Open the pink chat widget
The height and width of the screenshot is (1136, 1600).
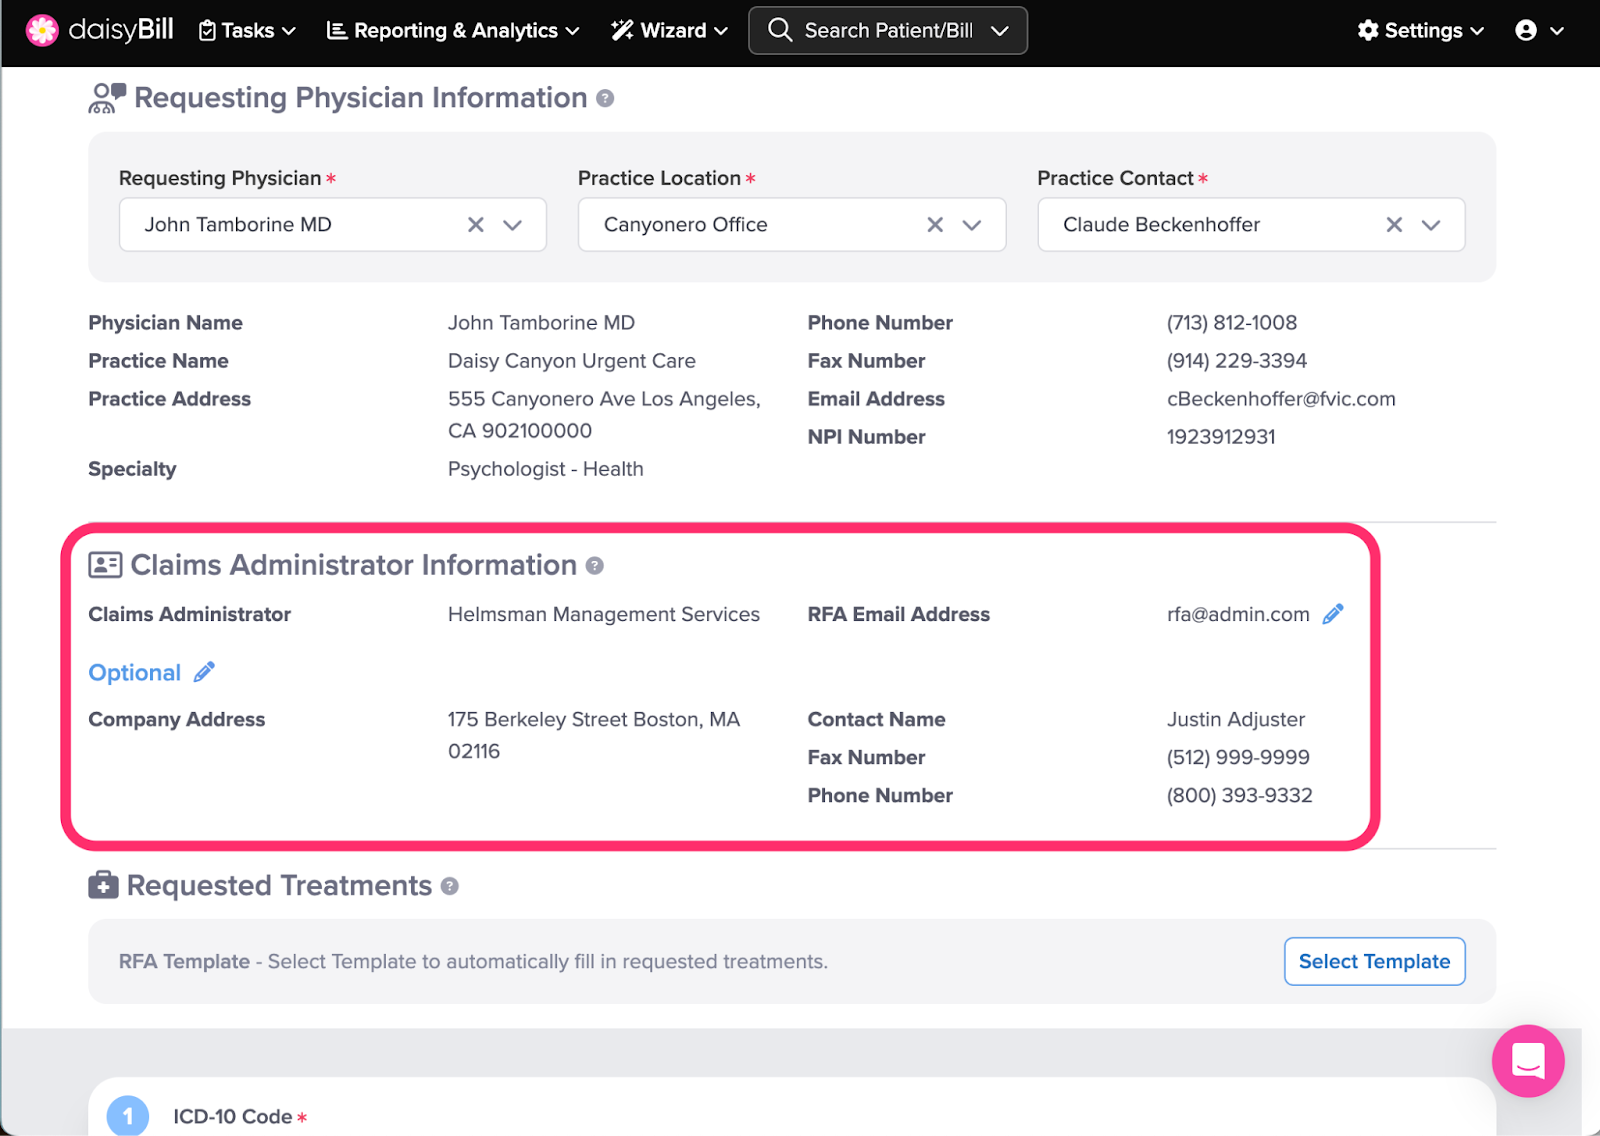pos(1528,1061)
